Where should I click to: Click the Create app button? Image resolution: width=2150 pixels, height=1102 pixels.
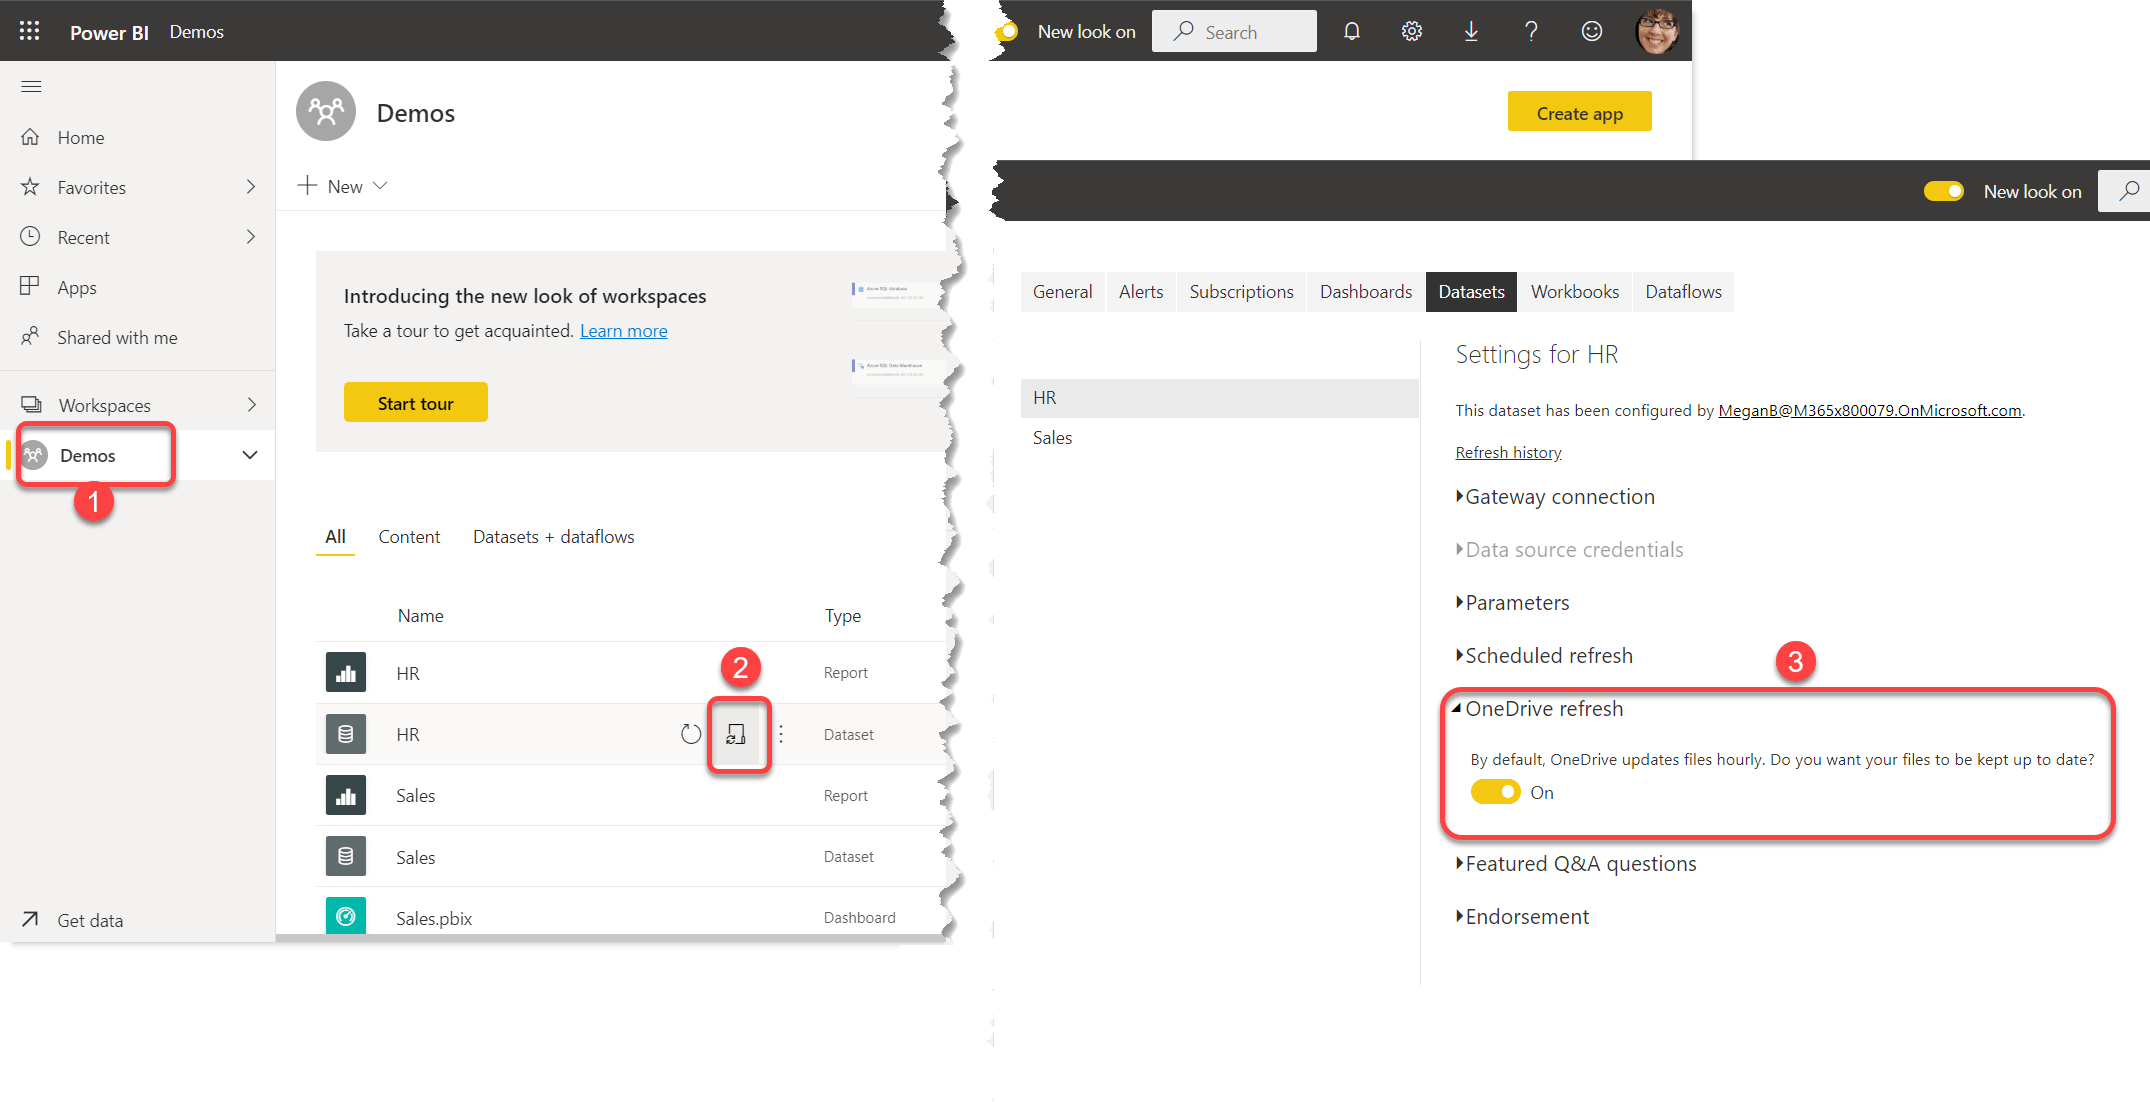pos(1580,111)
